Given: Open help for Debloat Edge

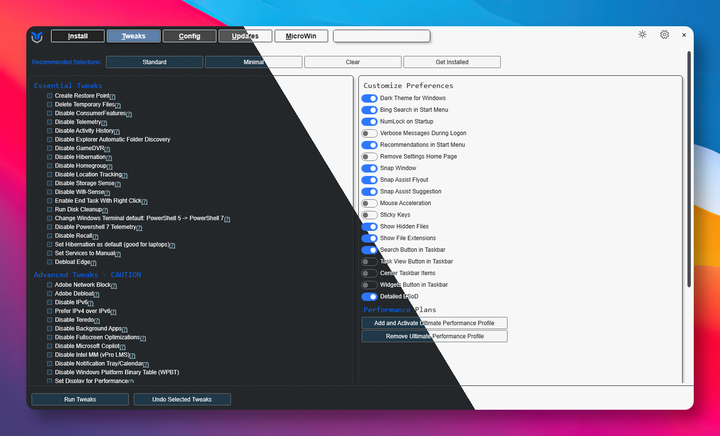Looking at the screenshot, I should tap(94, 263).
